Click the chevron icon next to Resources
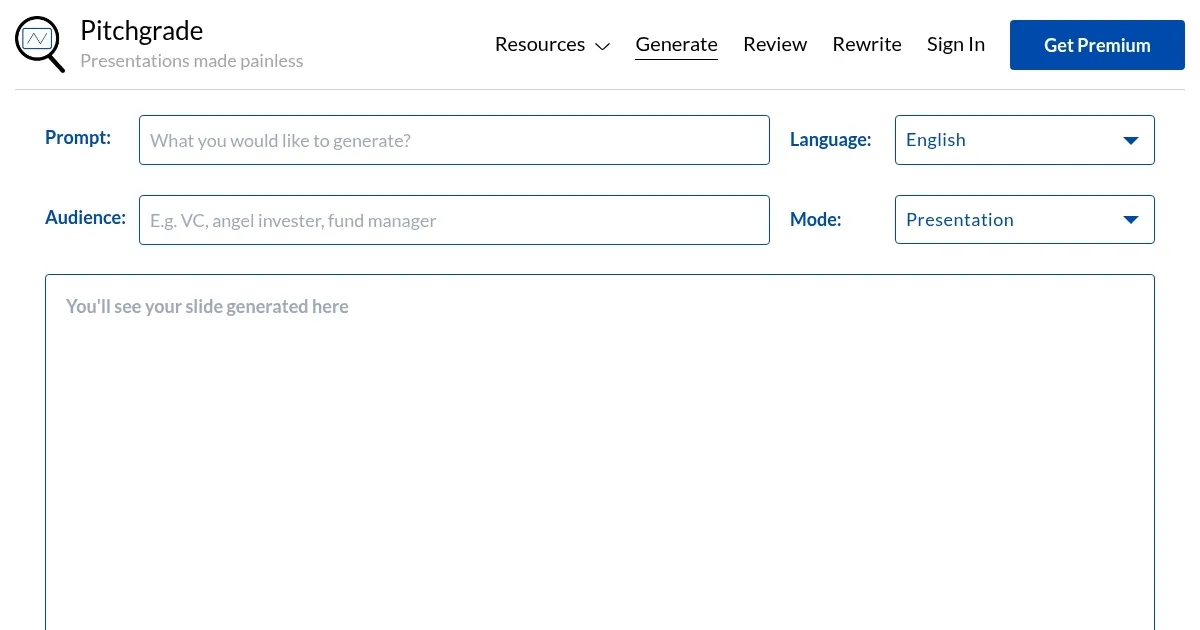Screen dimensions: 1200x630 pyautogui.click(x=602, y=46)
